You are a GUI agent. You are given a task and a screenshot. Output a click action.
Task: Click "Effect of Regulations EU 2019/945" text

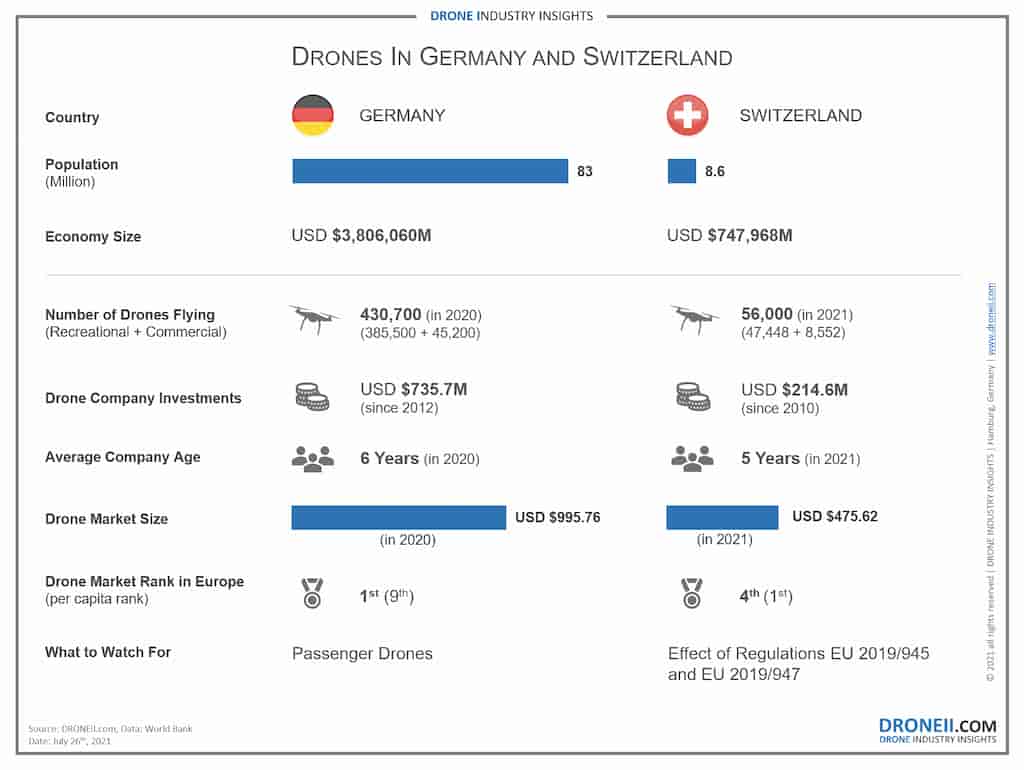798,654
